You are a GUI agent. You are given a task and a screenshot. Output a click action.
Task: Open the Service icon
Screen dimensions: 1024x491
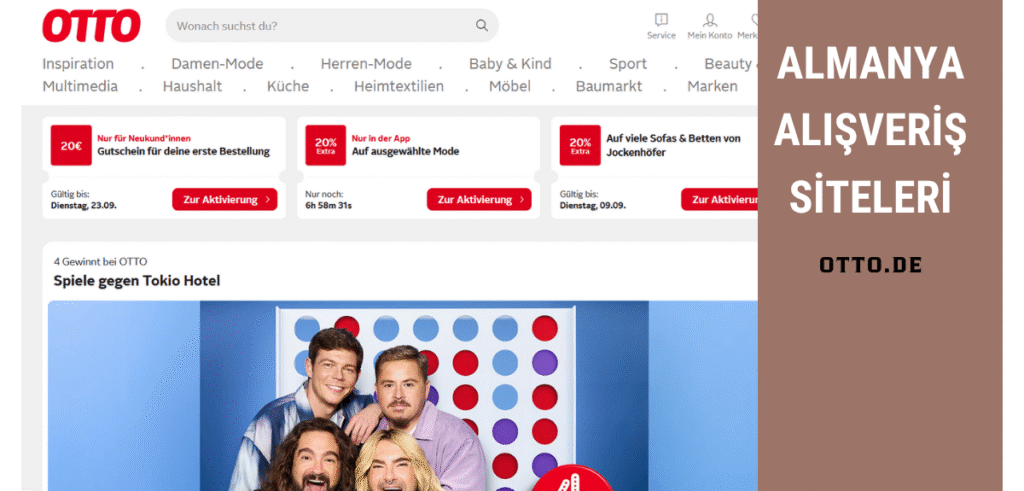tap(661, 20)
